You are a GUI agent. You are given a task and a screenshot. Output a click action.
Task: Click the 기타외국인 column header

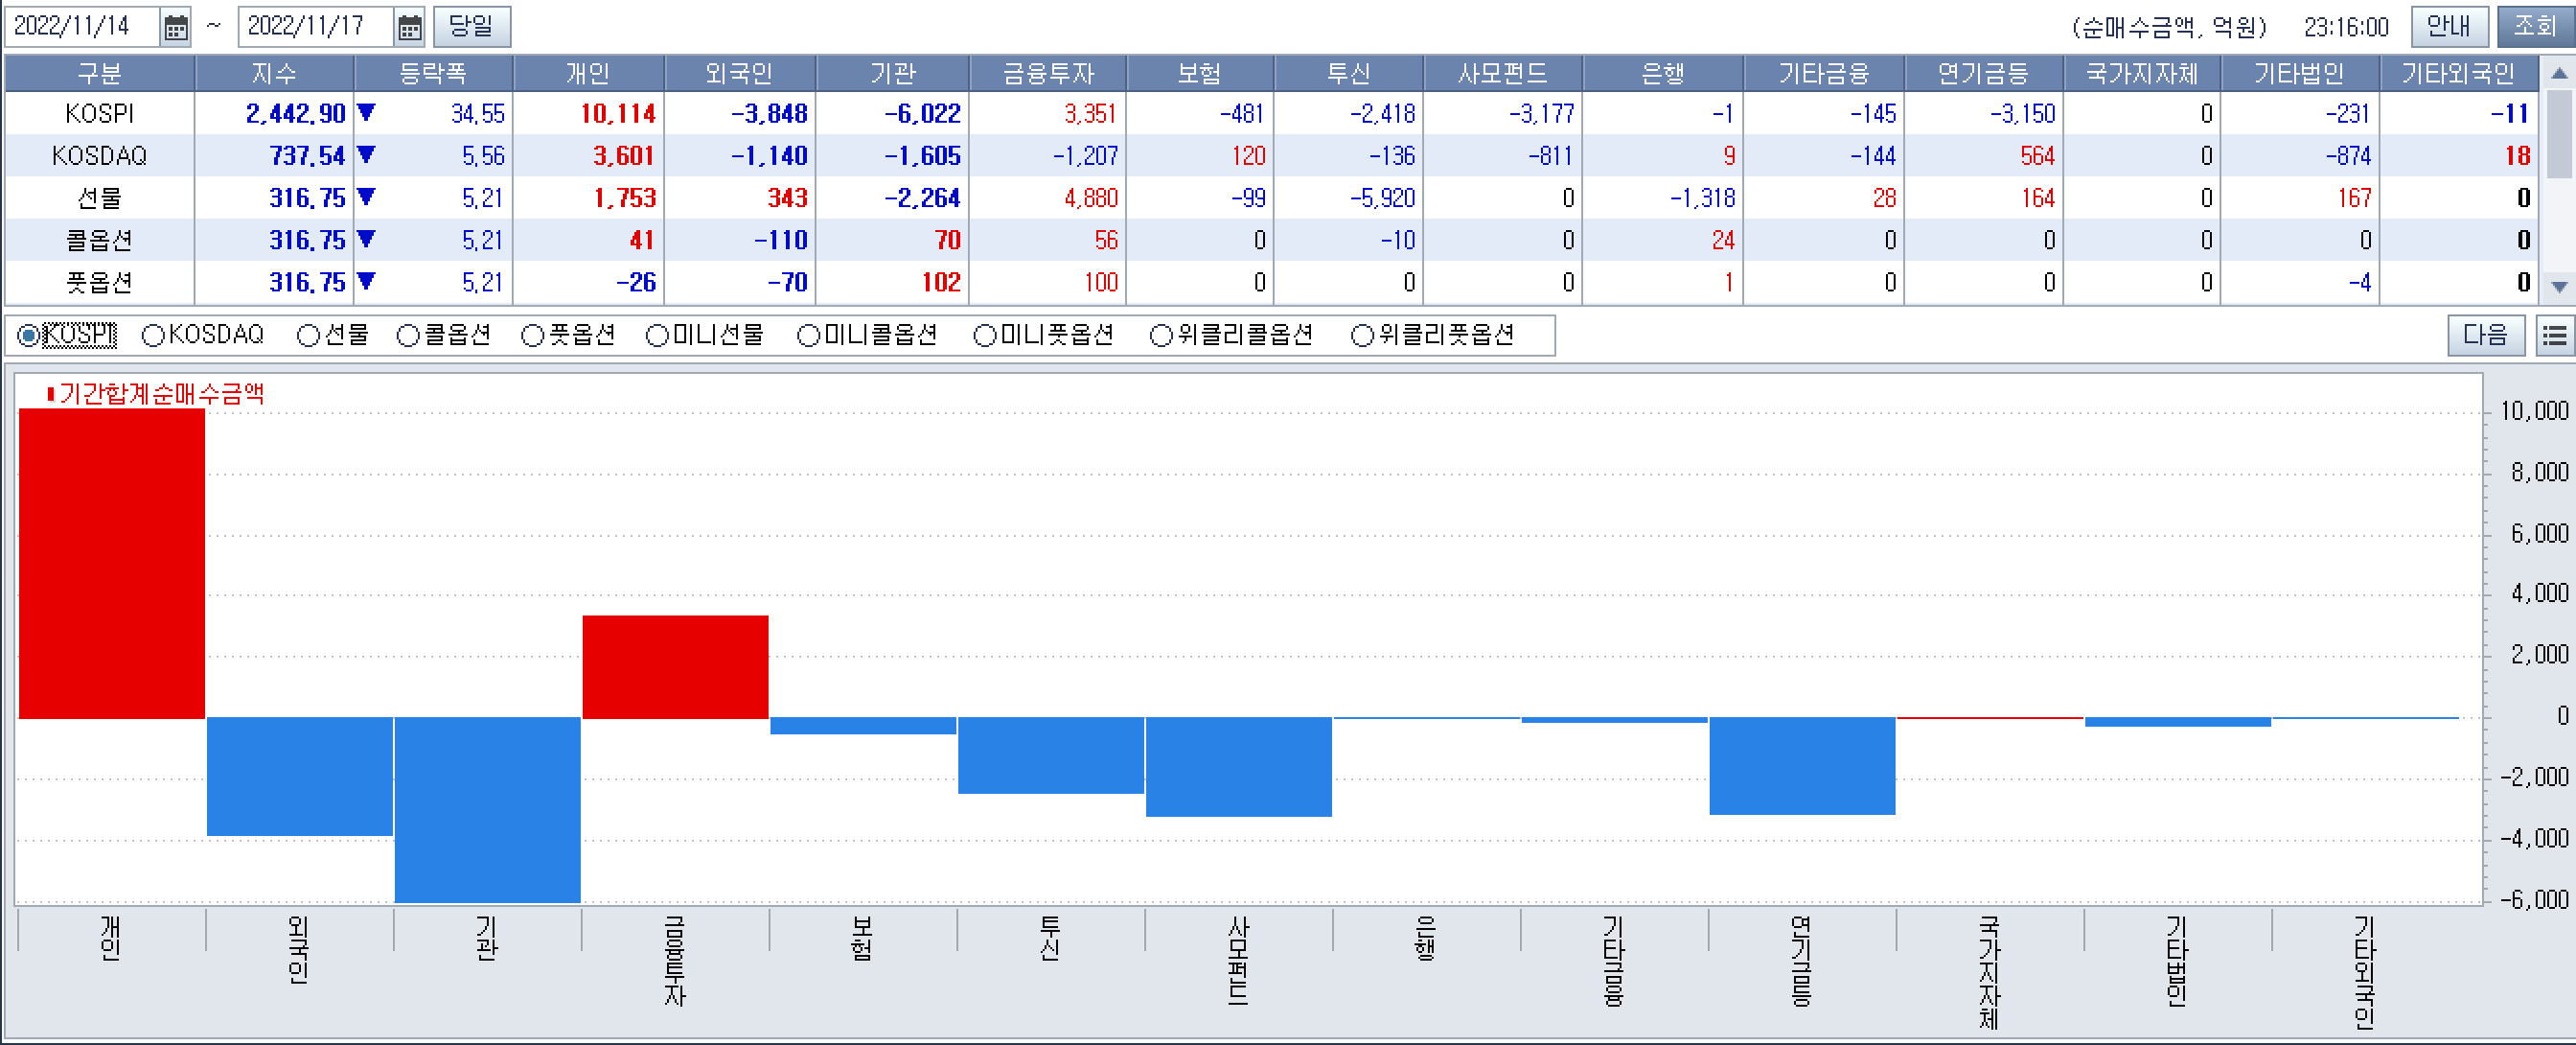pyautogui.click(x=2459, y=73)
